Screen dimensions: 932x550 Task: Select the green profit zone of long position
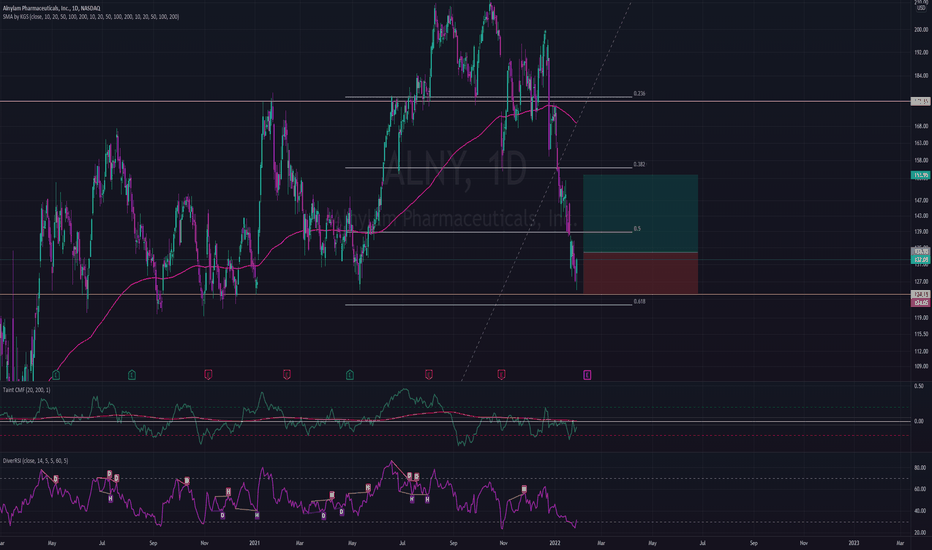click(x=640, y=213)
